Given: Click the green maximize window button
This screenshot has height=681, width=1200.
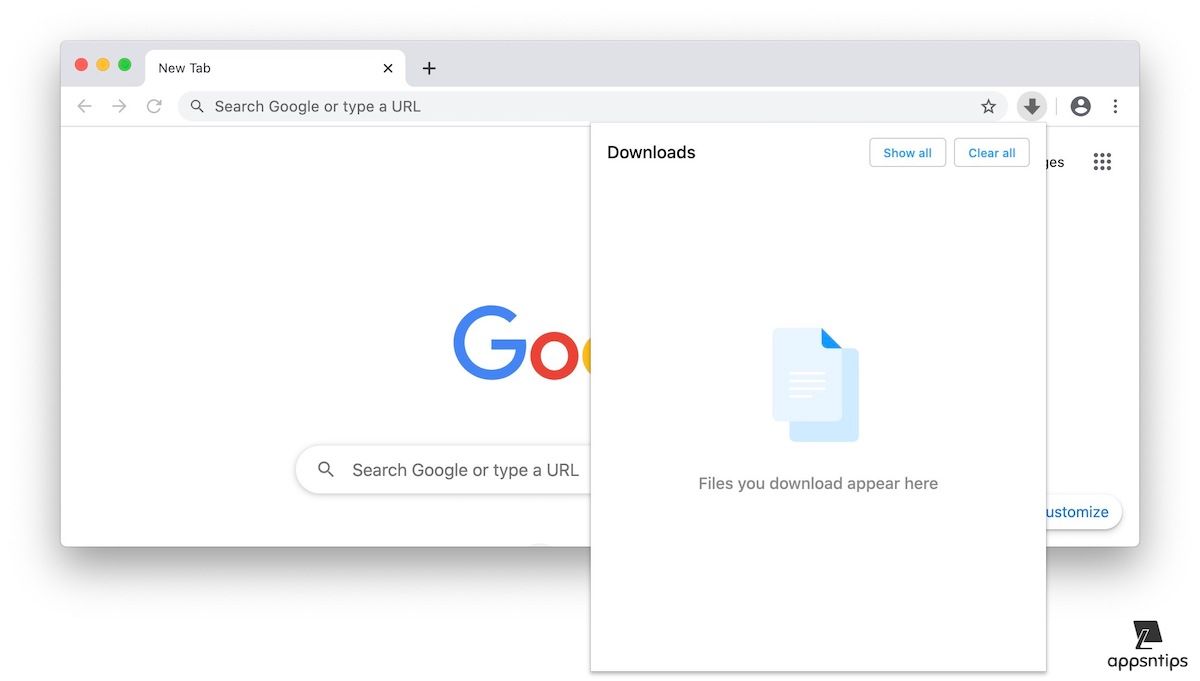Looking at the screenshot, I should coord(125,65).
